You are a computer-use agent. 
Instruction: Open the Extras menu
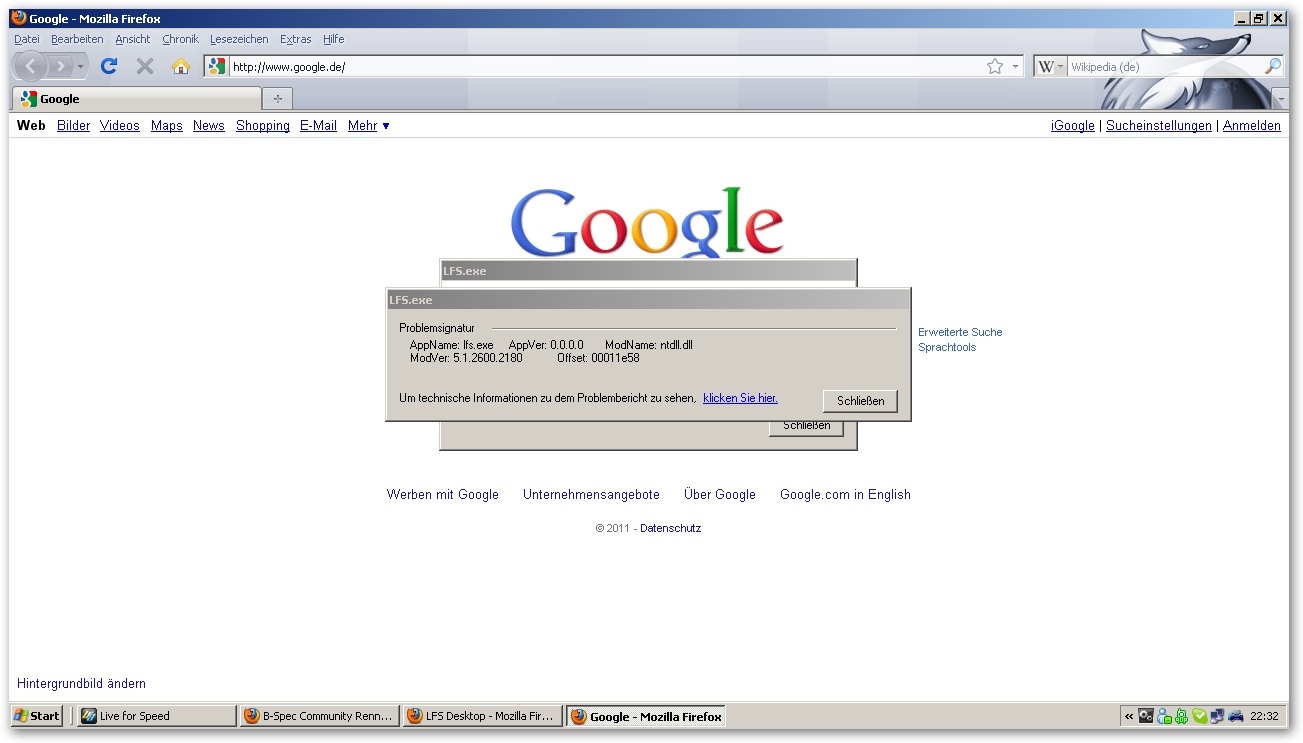click(x=296, y=39)
